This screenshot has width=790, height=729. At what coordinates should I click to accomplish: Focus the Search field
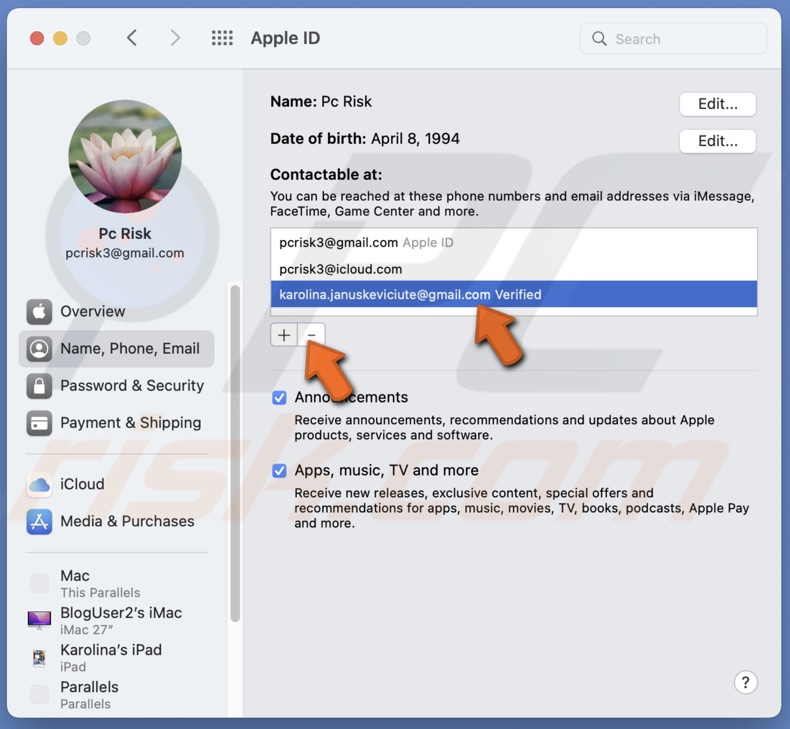673,39
